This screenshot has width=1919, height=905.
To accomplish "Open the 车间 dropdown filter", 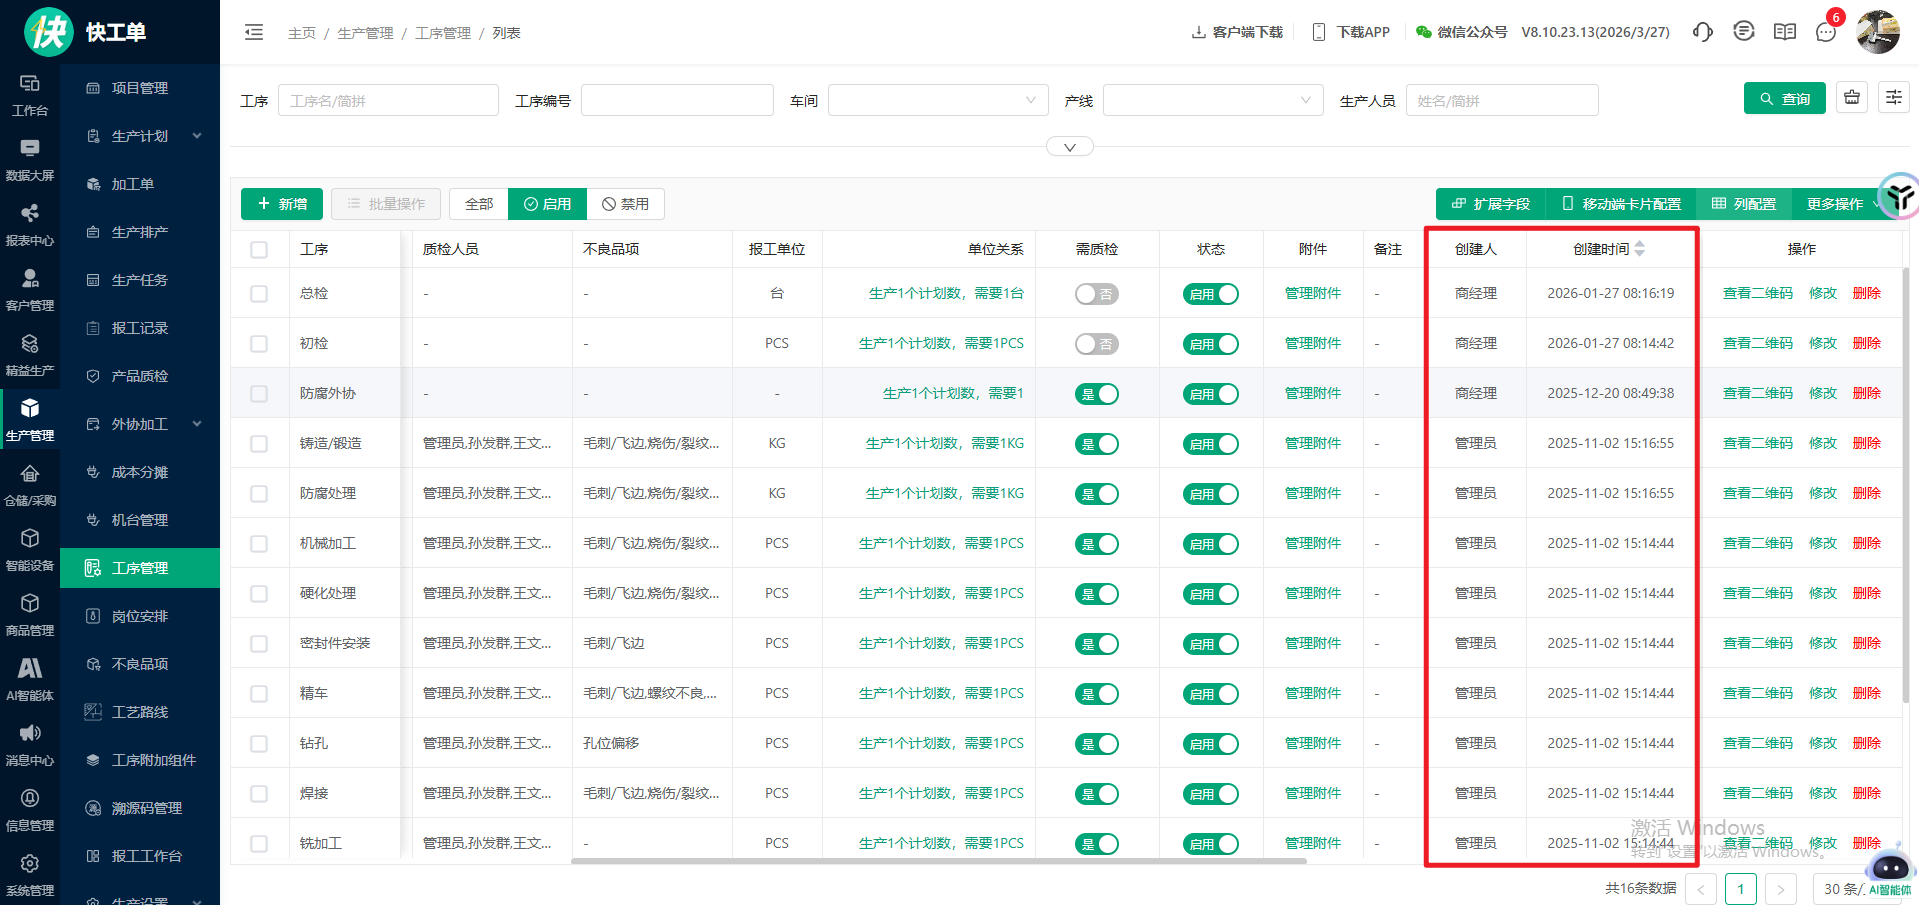I will click(x=937, y=100).
